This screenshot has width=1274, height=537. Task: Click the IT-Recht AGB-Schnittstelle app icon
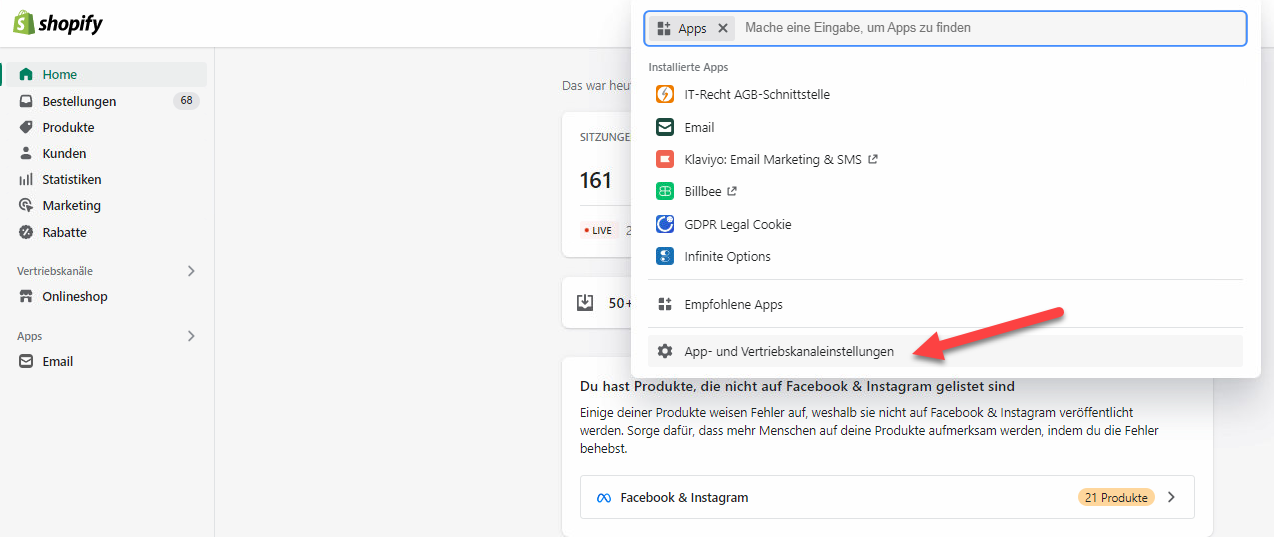665,94
